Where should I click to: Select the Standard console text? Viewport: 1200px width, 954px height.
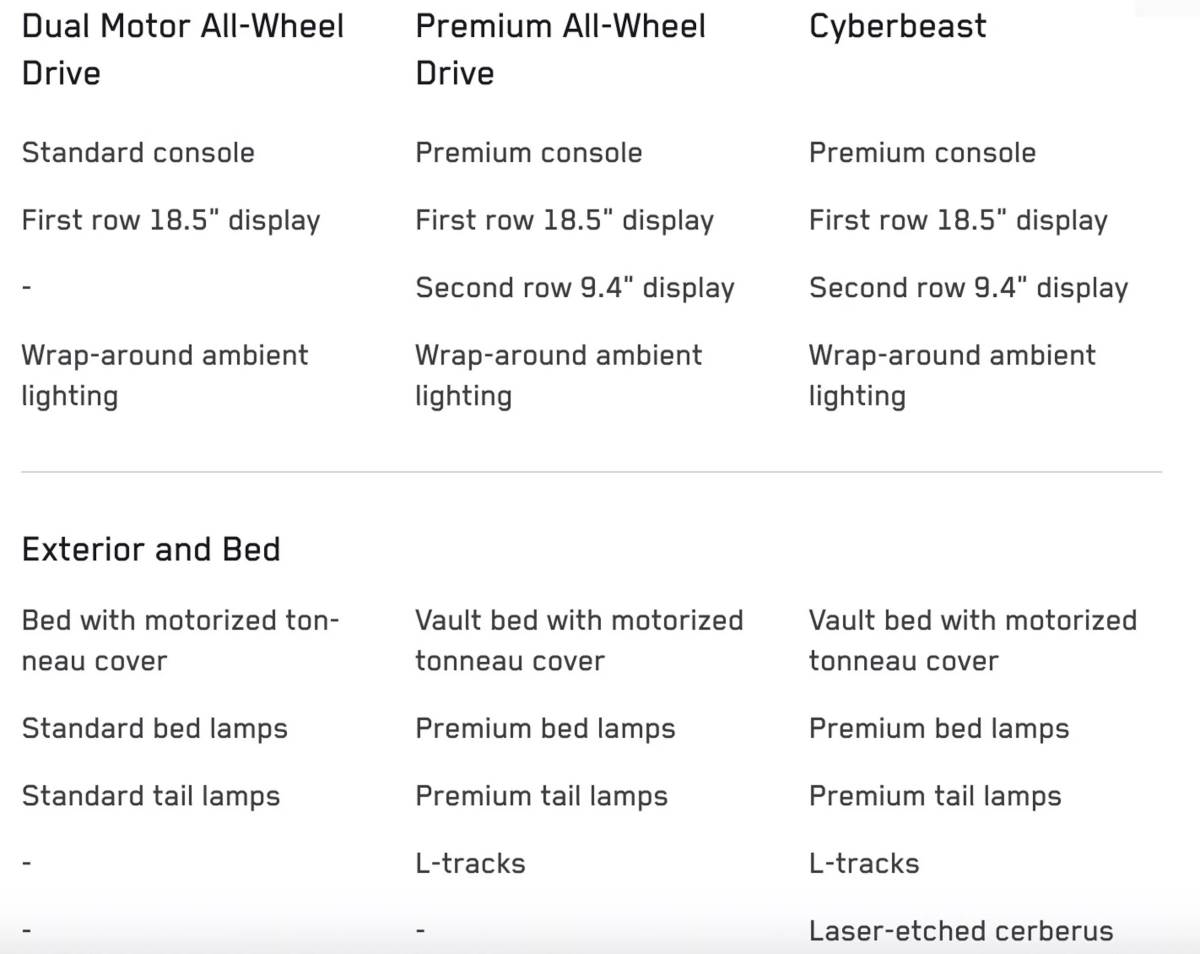[x=138, y=153]
